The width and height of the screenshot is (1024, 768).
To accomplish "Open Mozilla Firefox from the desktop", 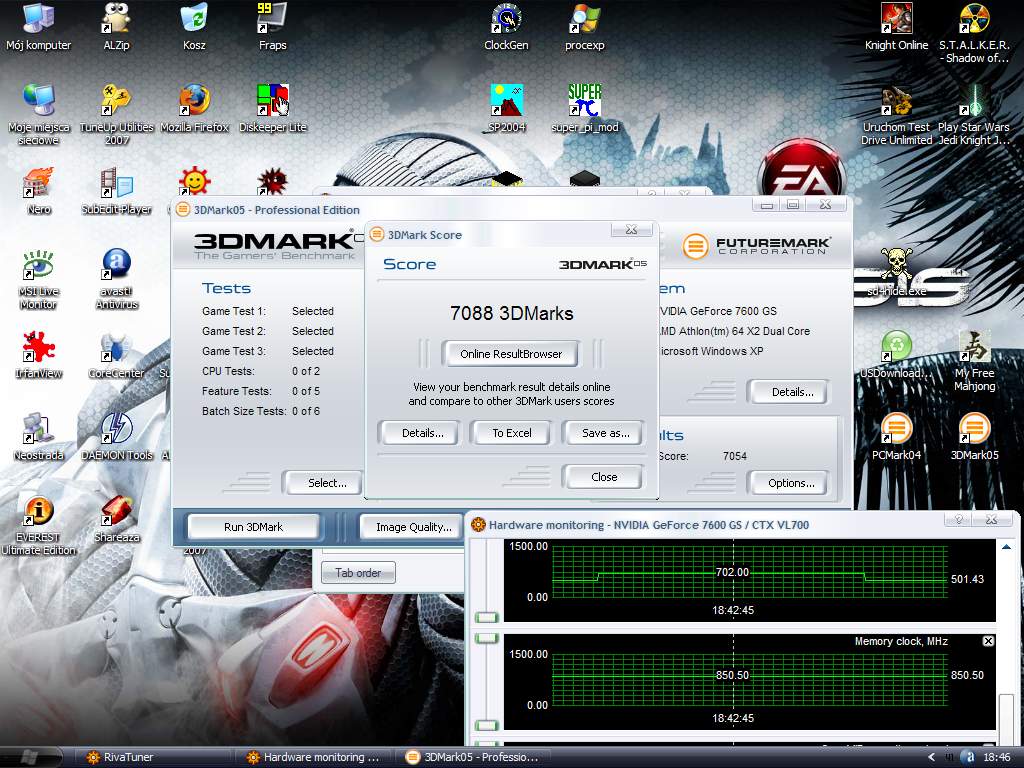I will tap(195, 110).
